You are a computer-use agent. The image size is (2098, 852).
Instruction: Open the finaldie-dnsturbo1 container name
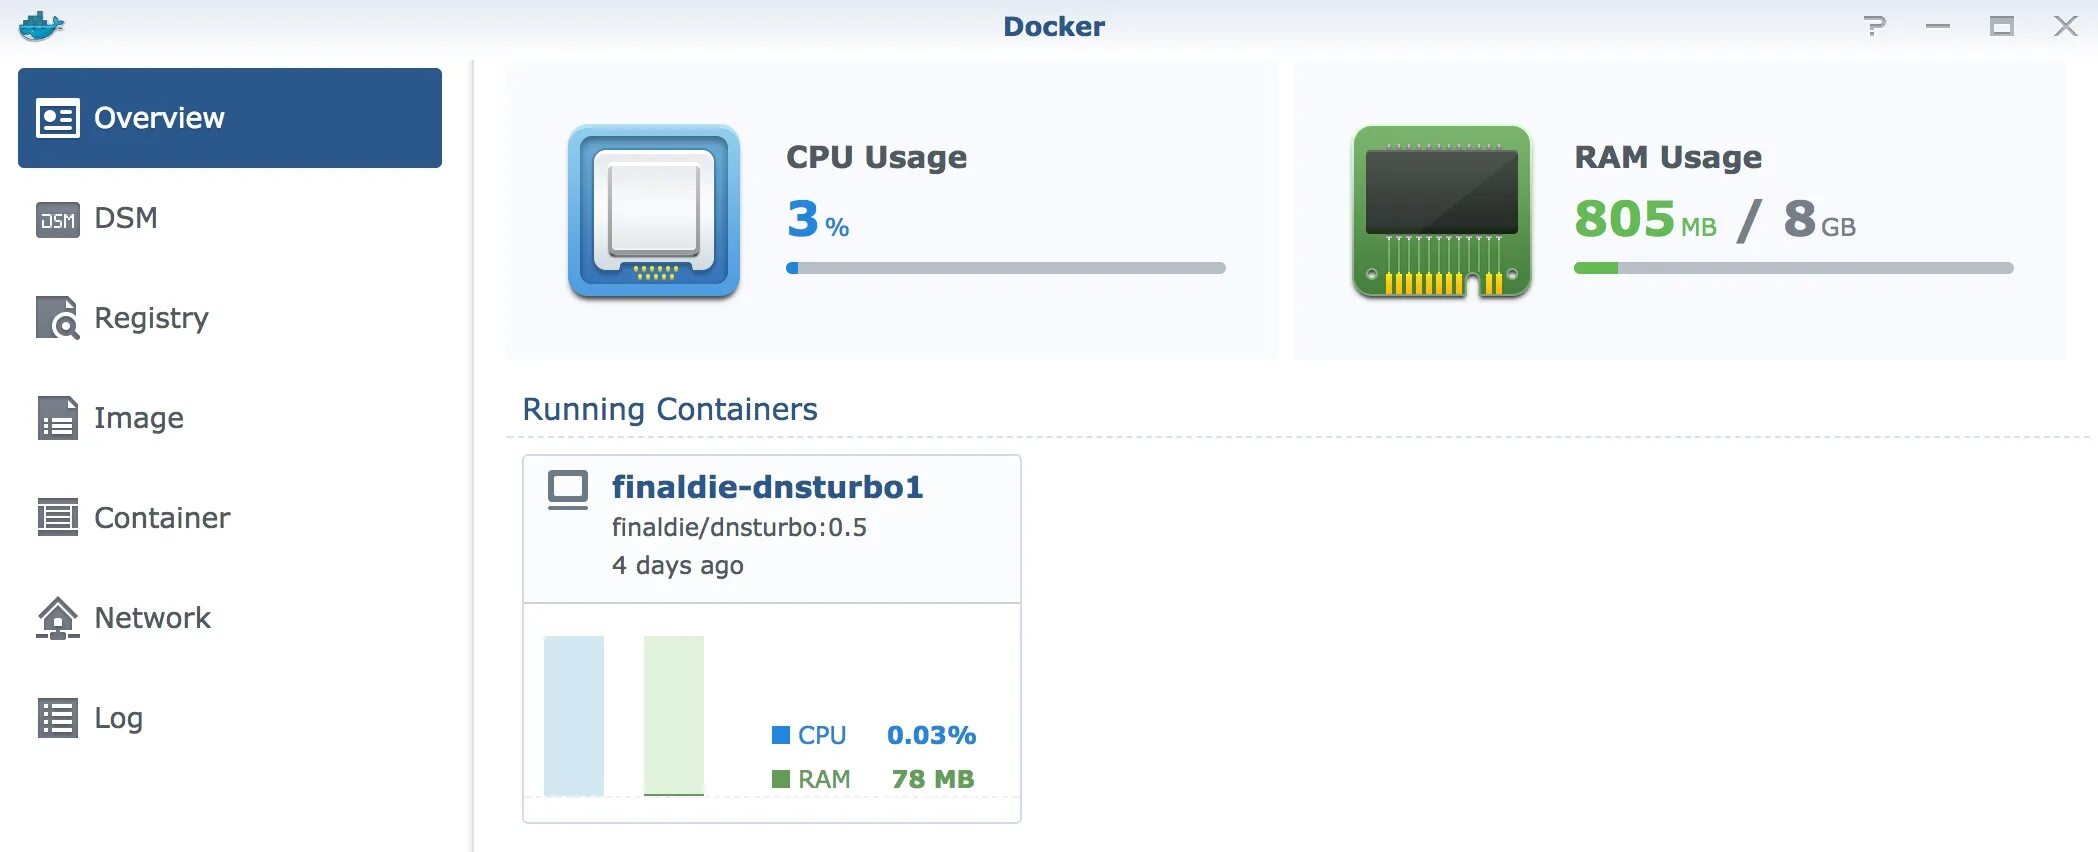coord(767,487)
